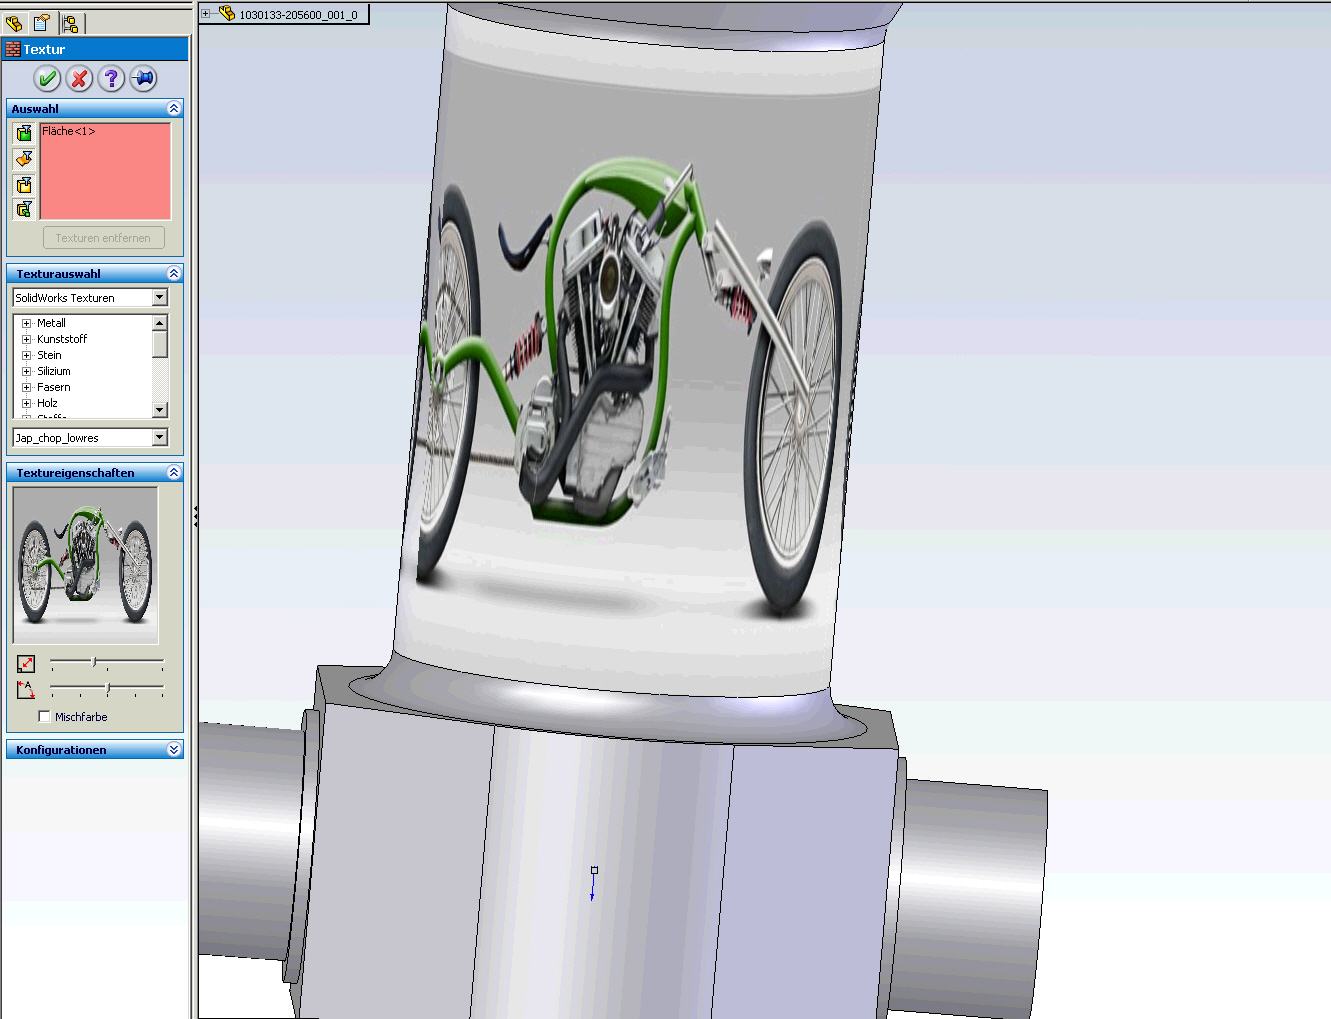This screenshot has width=1331, height=1019.
Task: Select the orange surface selection filter icon
Action: 24,159
